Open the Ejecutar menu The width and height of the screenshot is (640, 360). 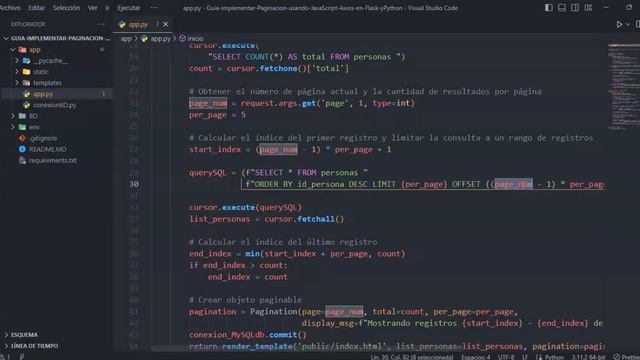click(x=129, y=8)
